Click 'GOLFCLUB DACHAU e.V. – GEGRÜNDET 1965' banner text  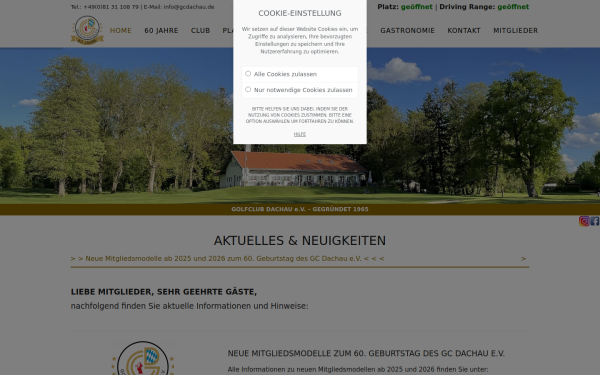point(300,209)
